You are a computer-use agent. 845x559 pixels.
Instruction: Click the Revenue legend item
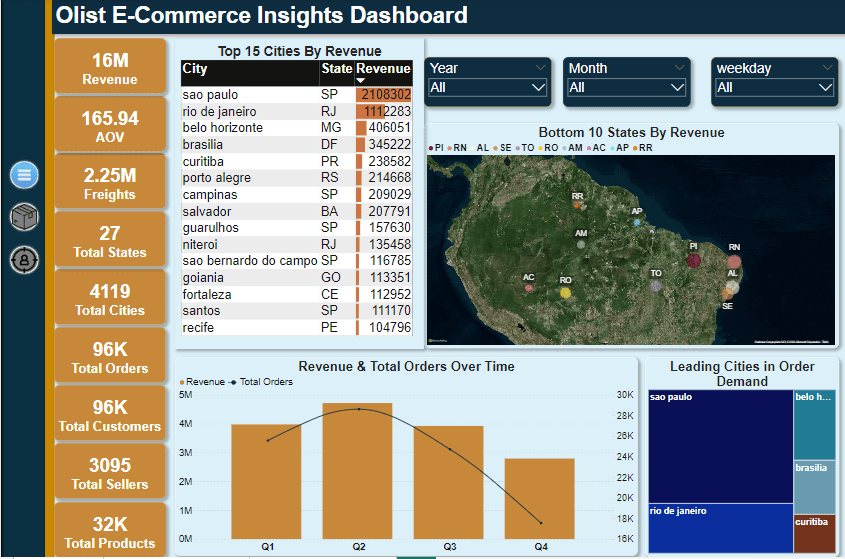[203, 382]
